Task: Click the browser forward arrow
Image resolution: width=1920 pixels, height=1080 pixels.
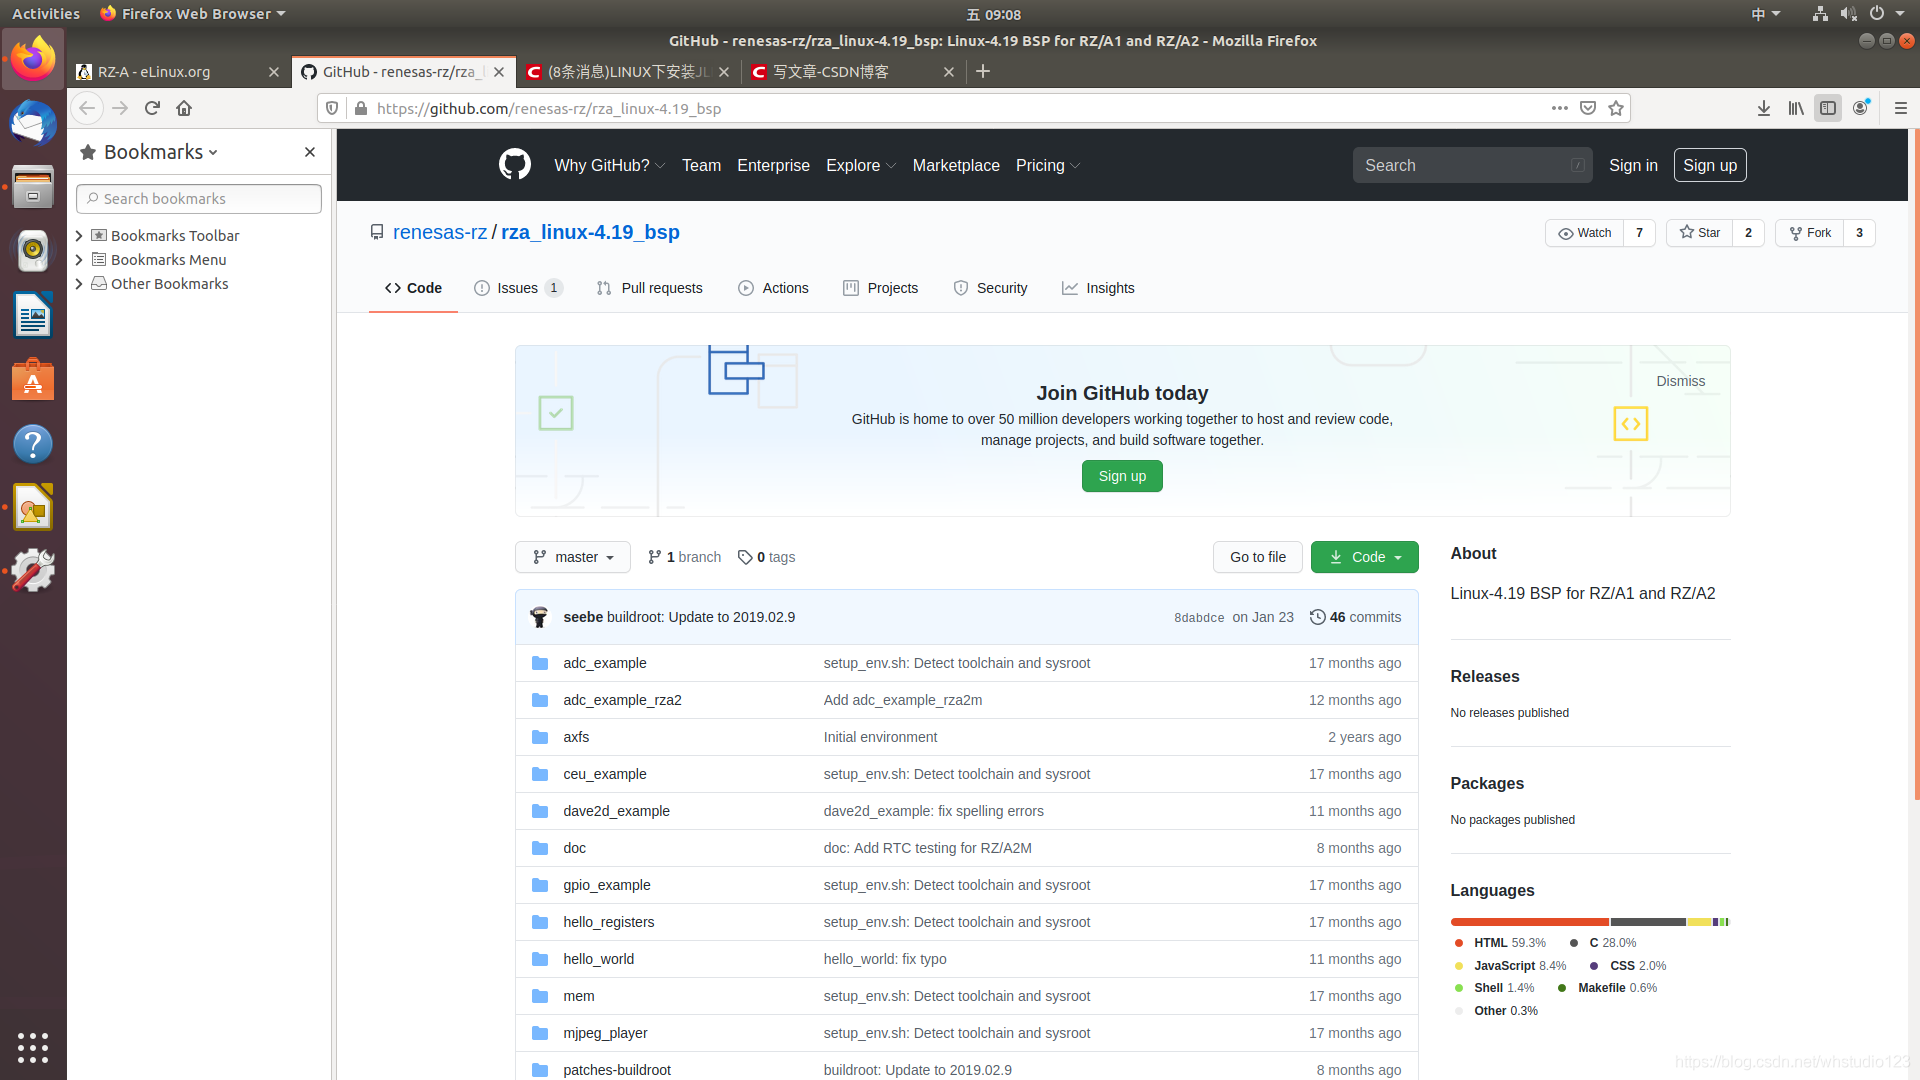Action: click(x=120, y=108)
